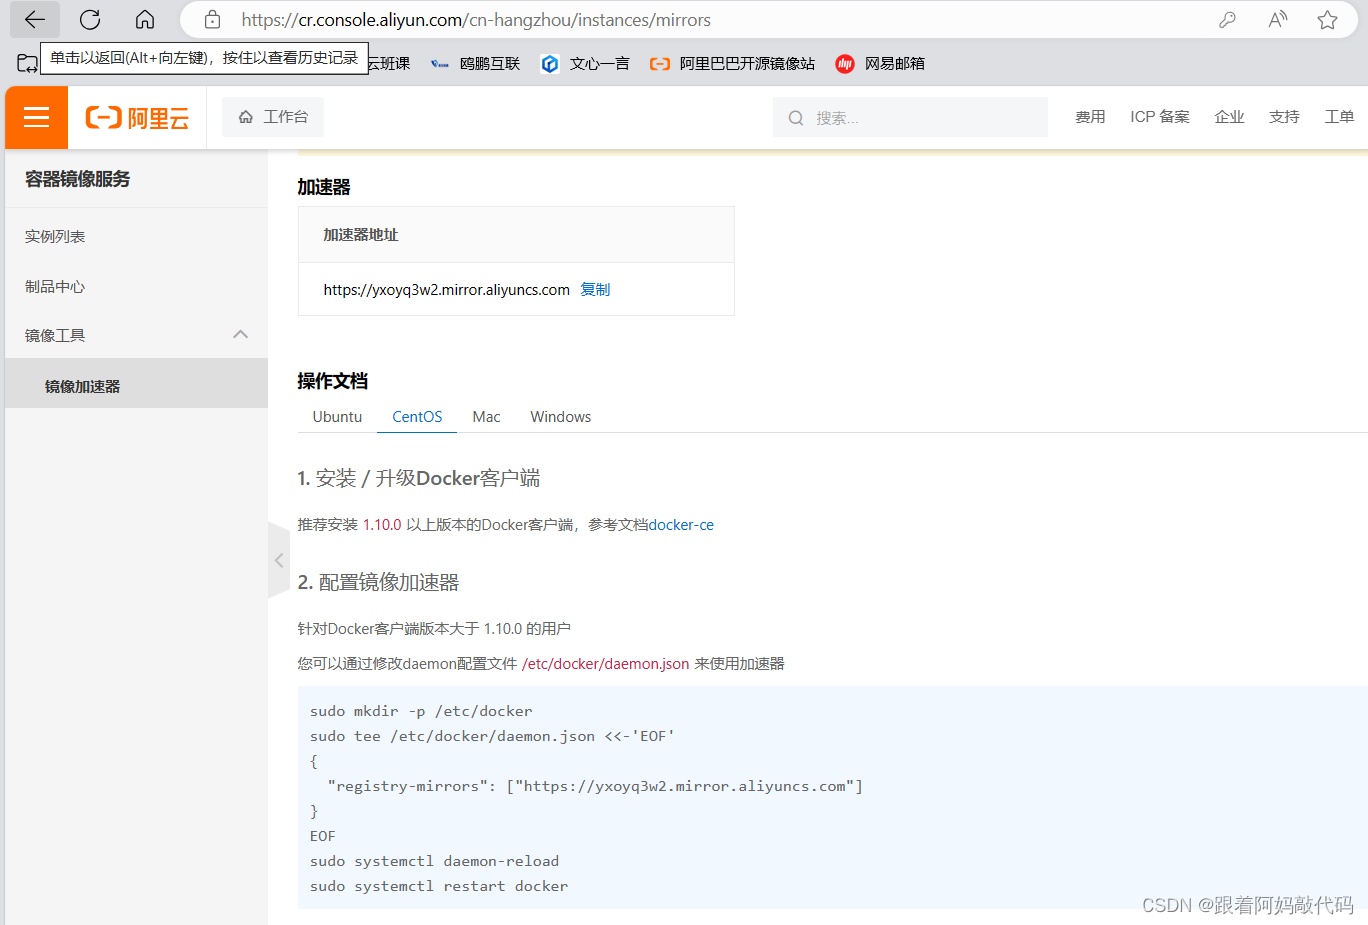Click the Aliyun logo

point(136,117)
